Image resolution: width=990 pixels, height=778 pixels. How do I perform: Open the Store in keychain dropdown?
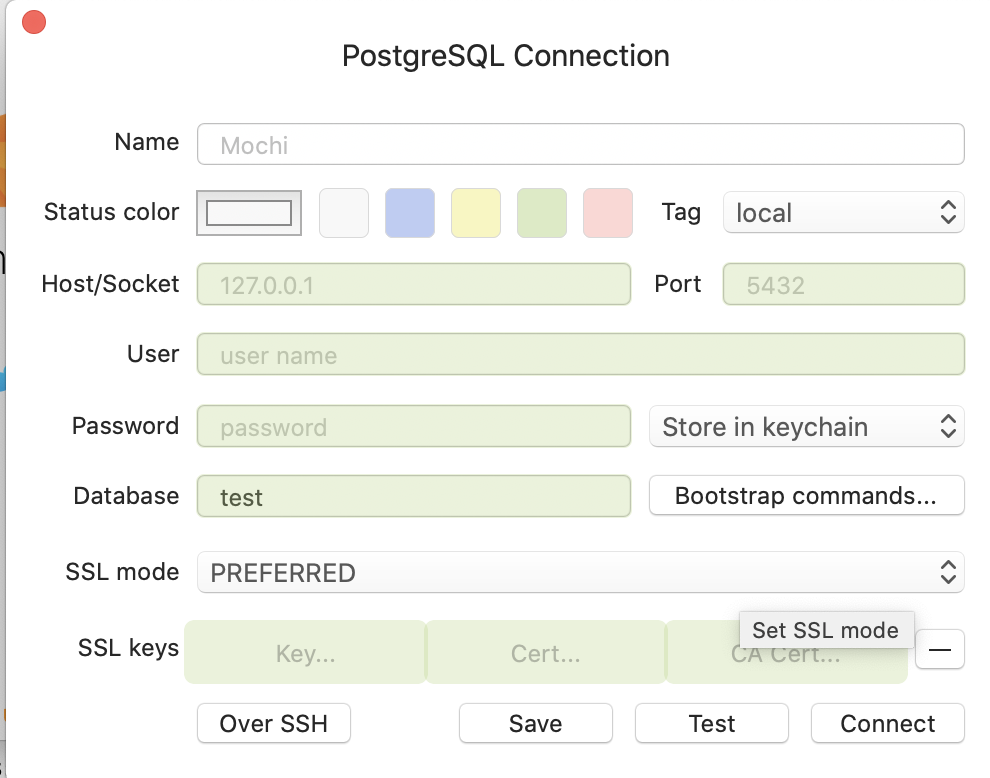point(807,427)
